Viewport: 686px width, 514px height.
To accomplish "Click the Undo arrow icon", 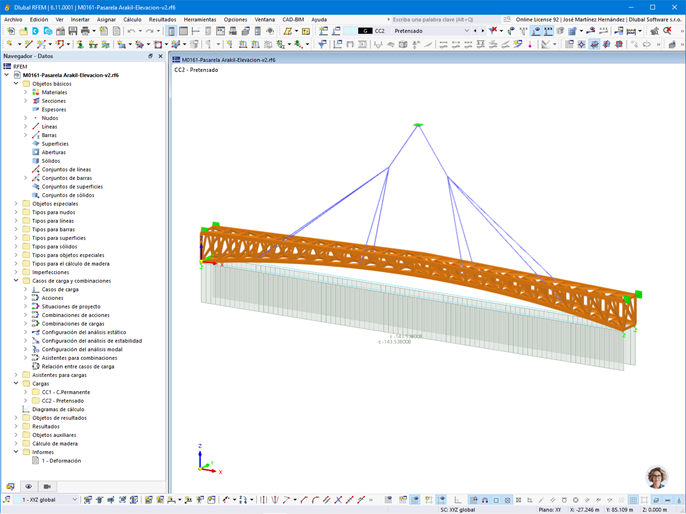I will click(131, 31).
